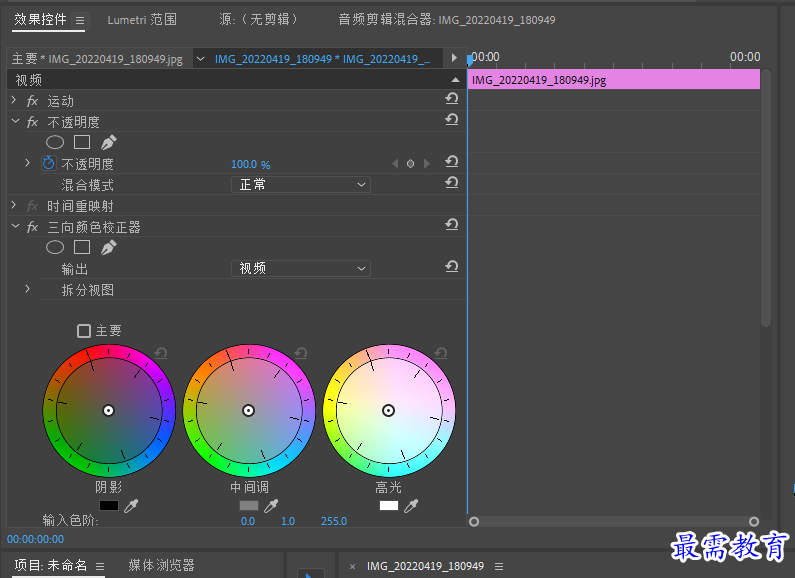Reset the 中间调 color wheel
Image resolution: width=795 pixels, height=578 pixels.
[301, 352]
